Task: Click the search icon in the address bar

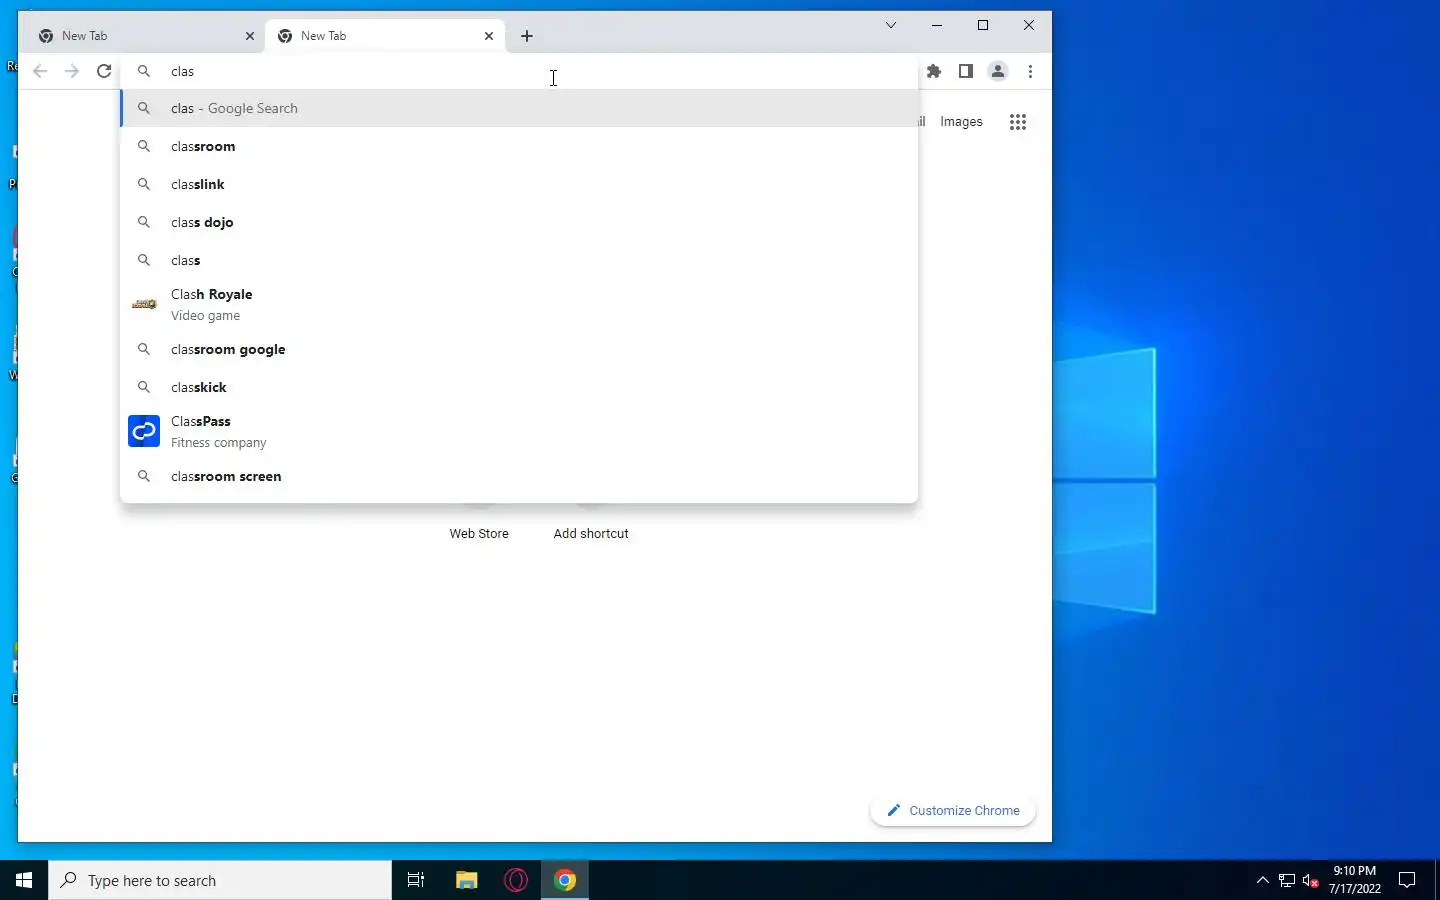Action: click(x=144, y=71)
